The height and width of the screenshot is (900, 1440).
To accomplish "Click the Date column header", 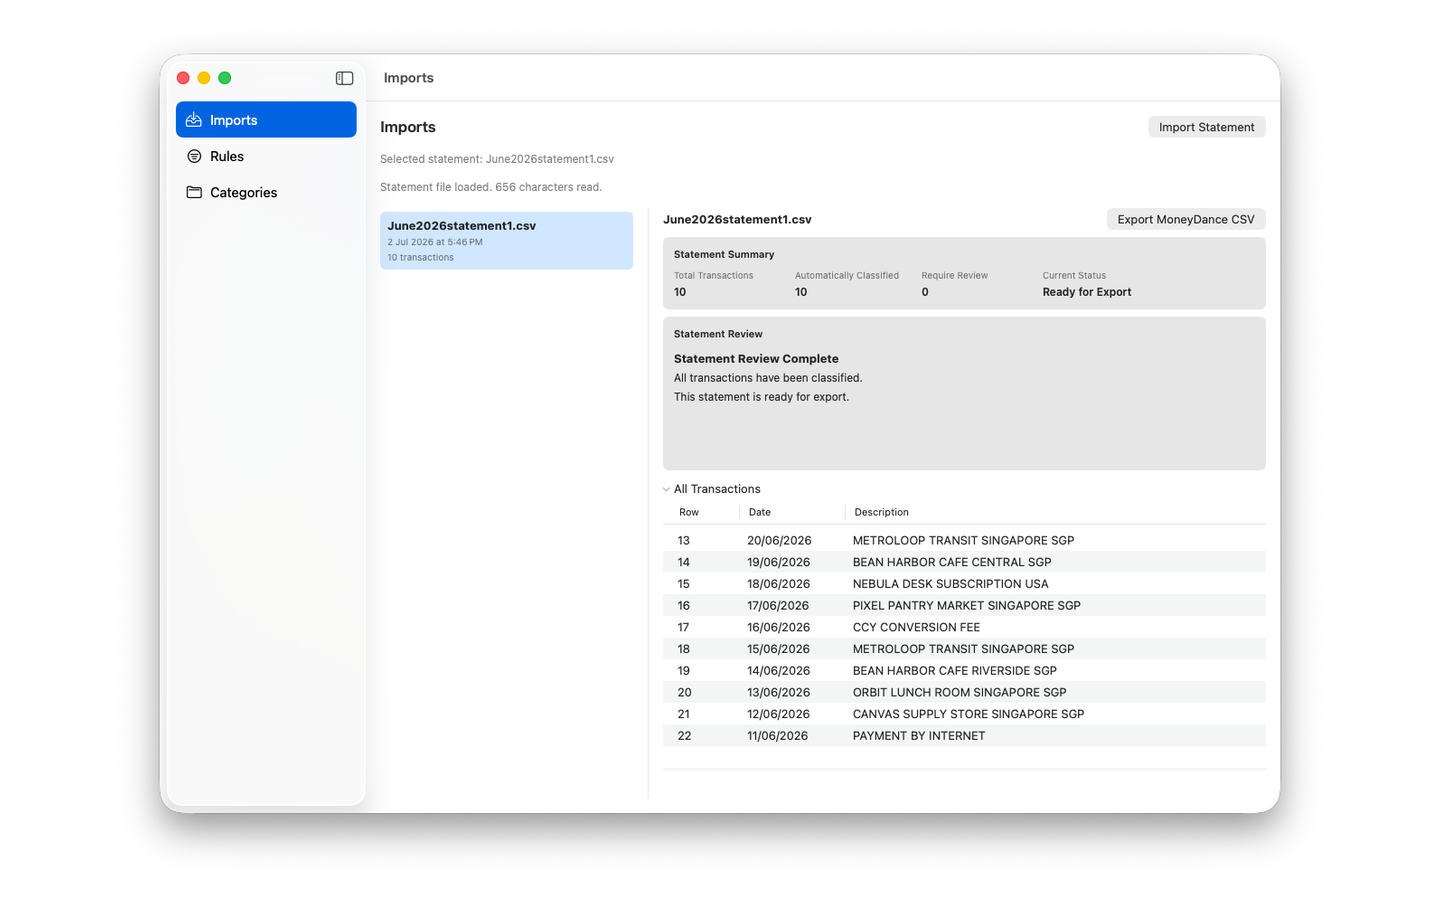I will (x=760, y=512).
